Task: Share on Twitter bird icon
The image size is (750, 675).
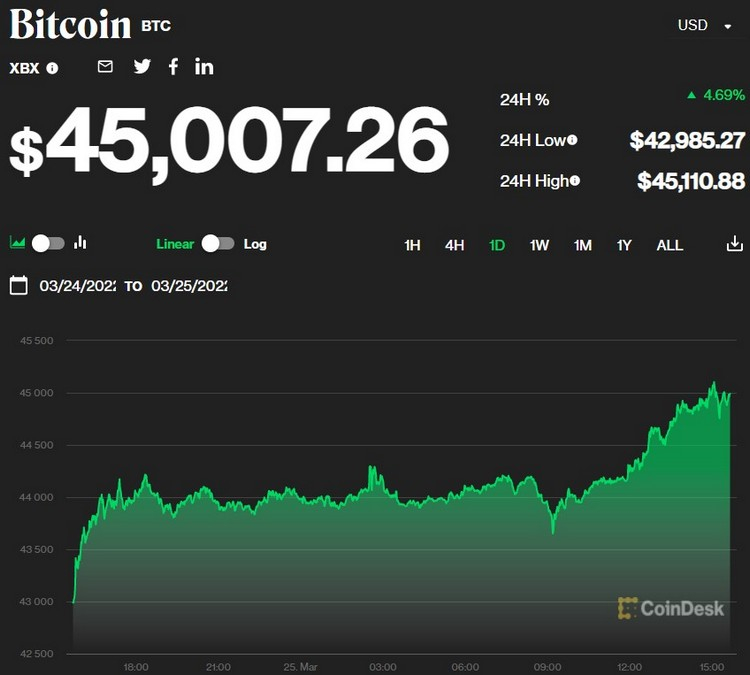Action: [142, 67]
